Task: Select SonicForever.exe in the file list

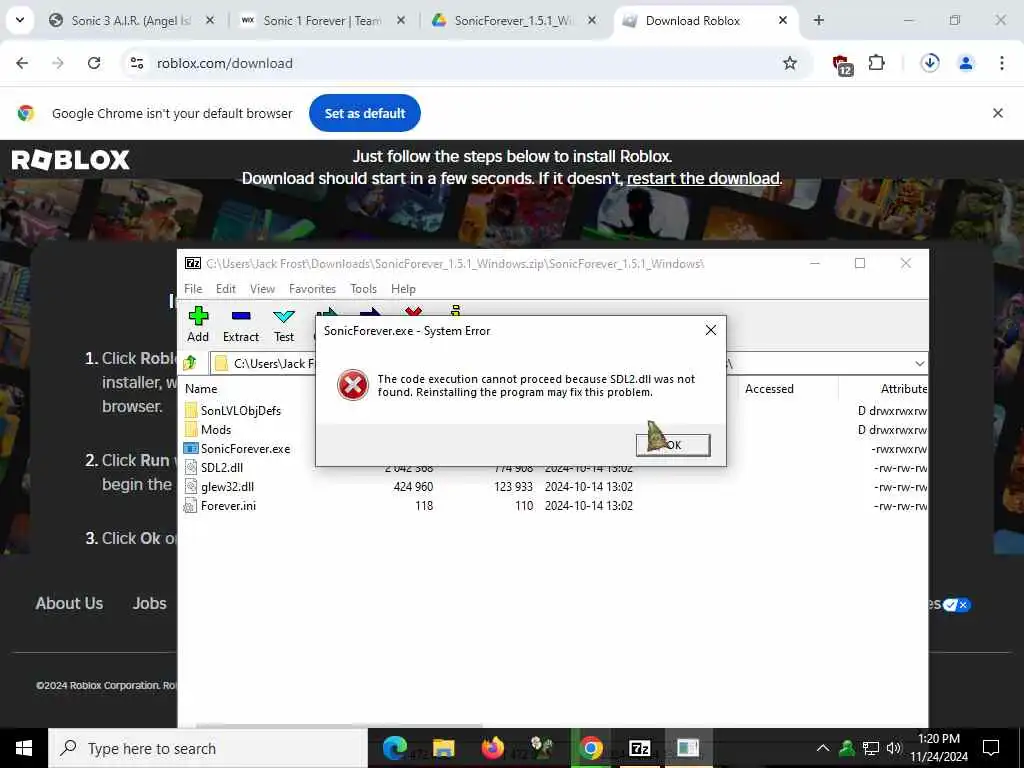Action: (237, 449)
